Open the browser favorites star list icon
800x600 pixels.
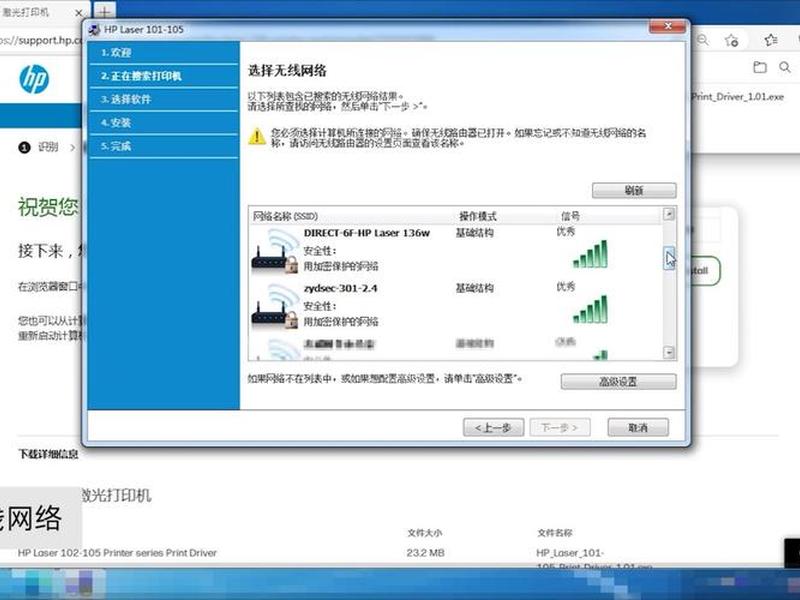point(770,40)
